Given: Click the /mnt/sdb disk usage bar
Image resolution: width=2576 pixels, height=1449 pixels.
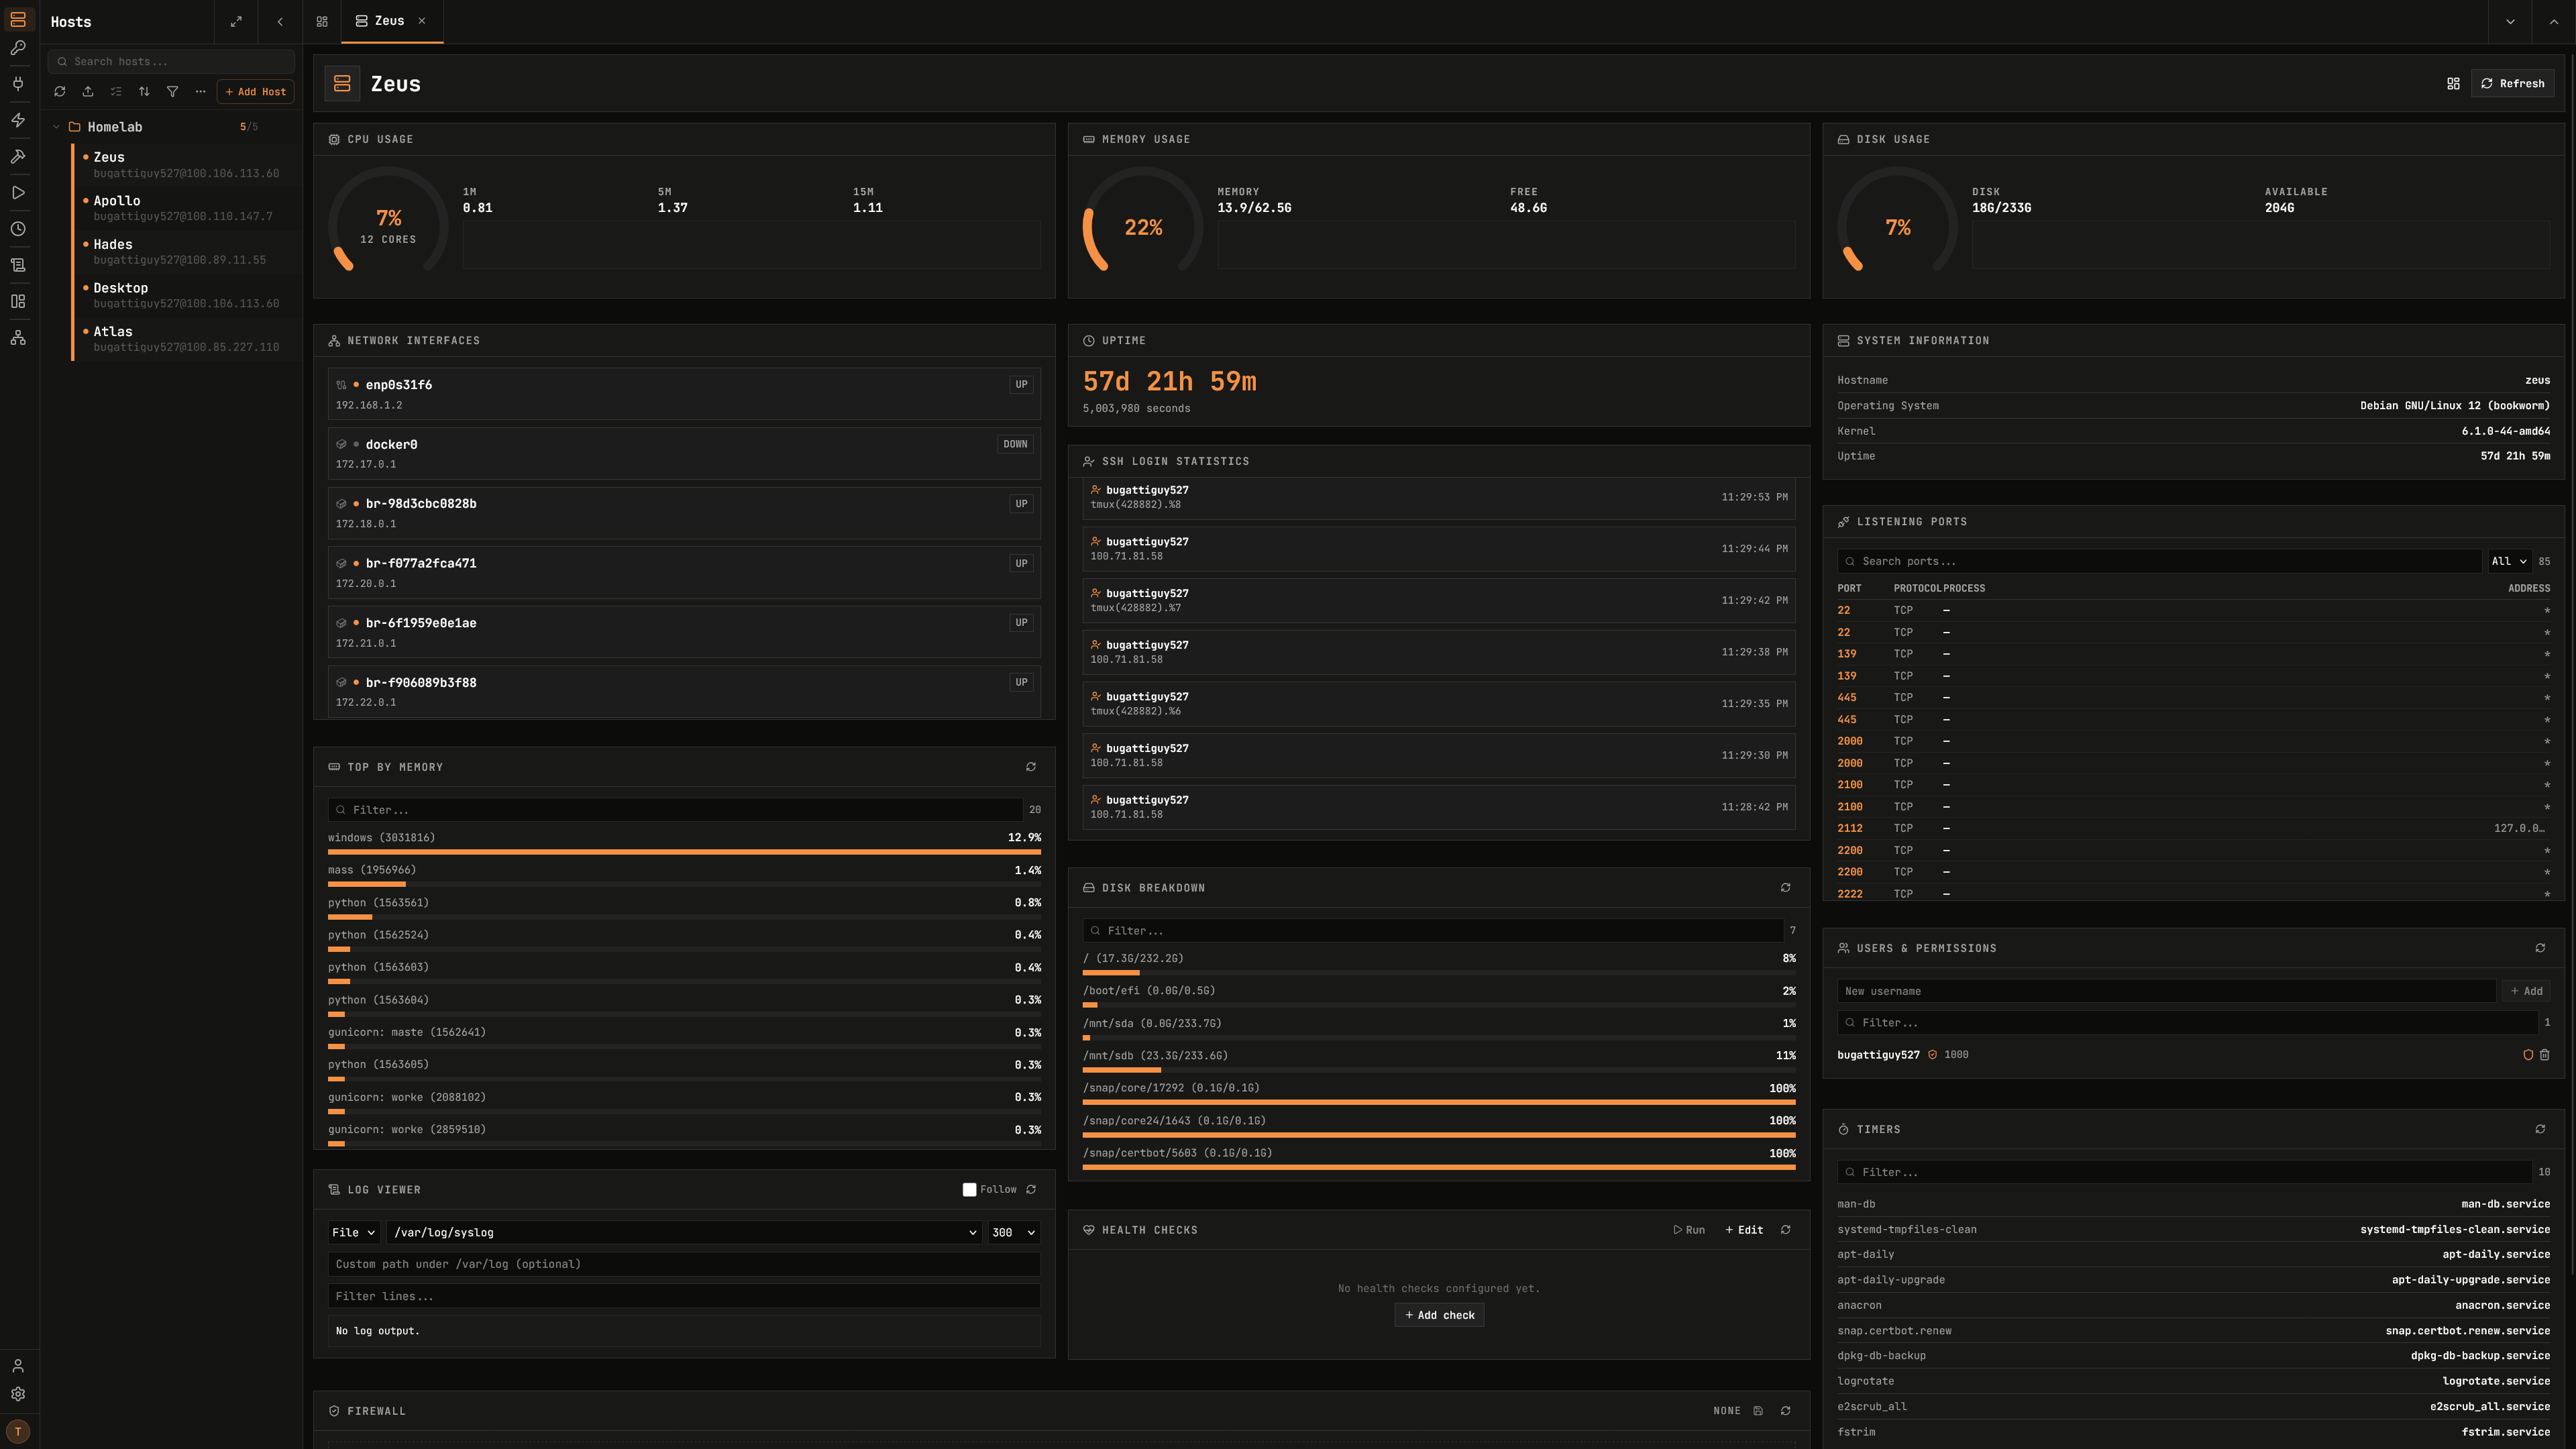Looking at the screenshot, I should coord(1439,1070).
